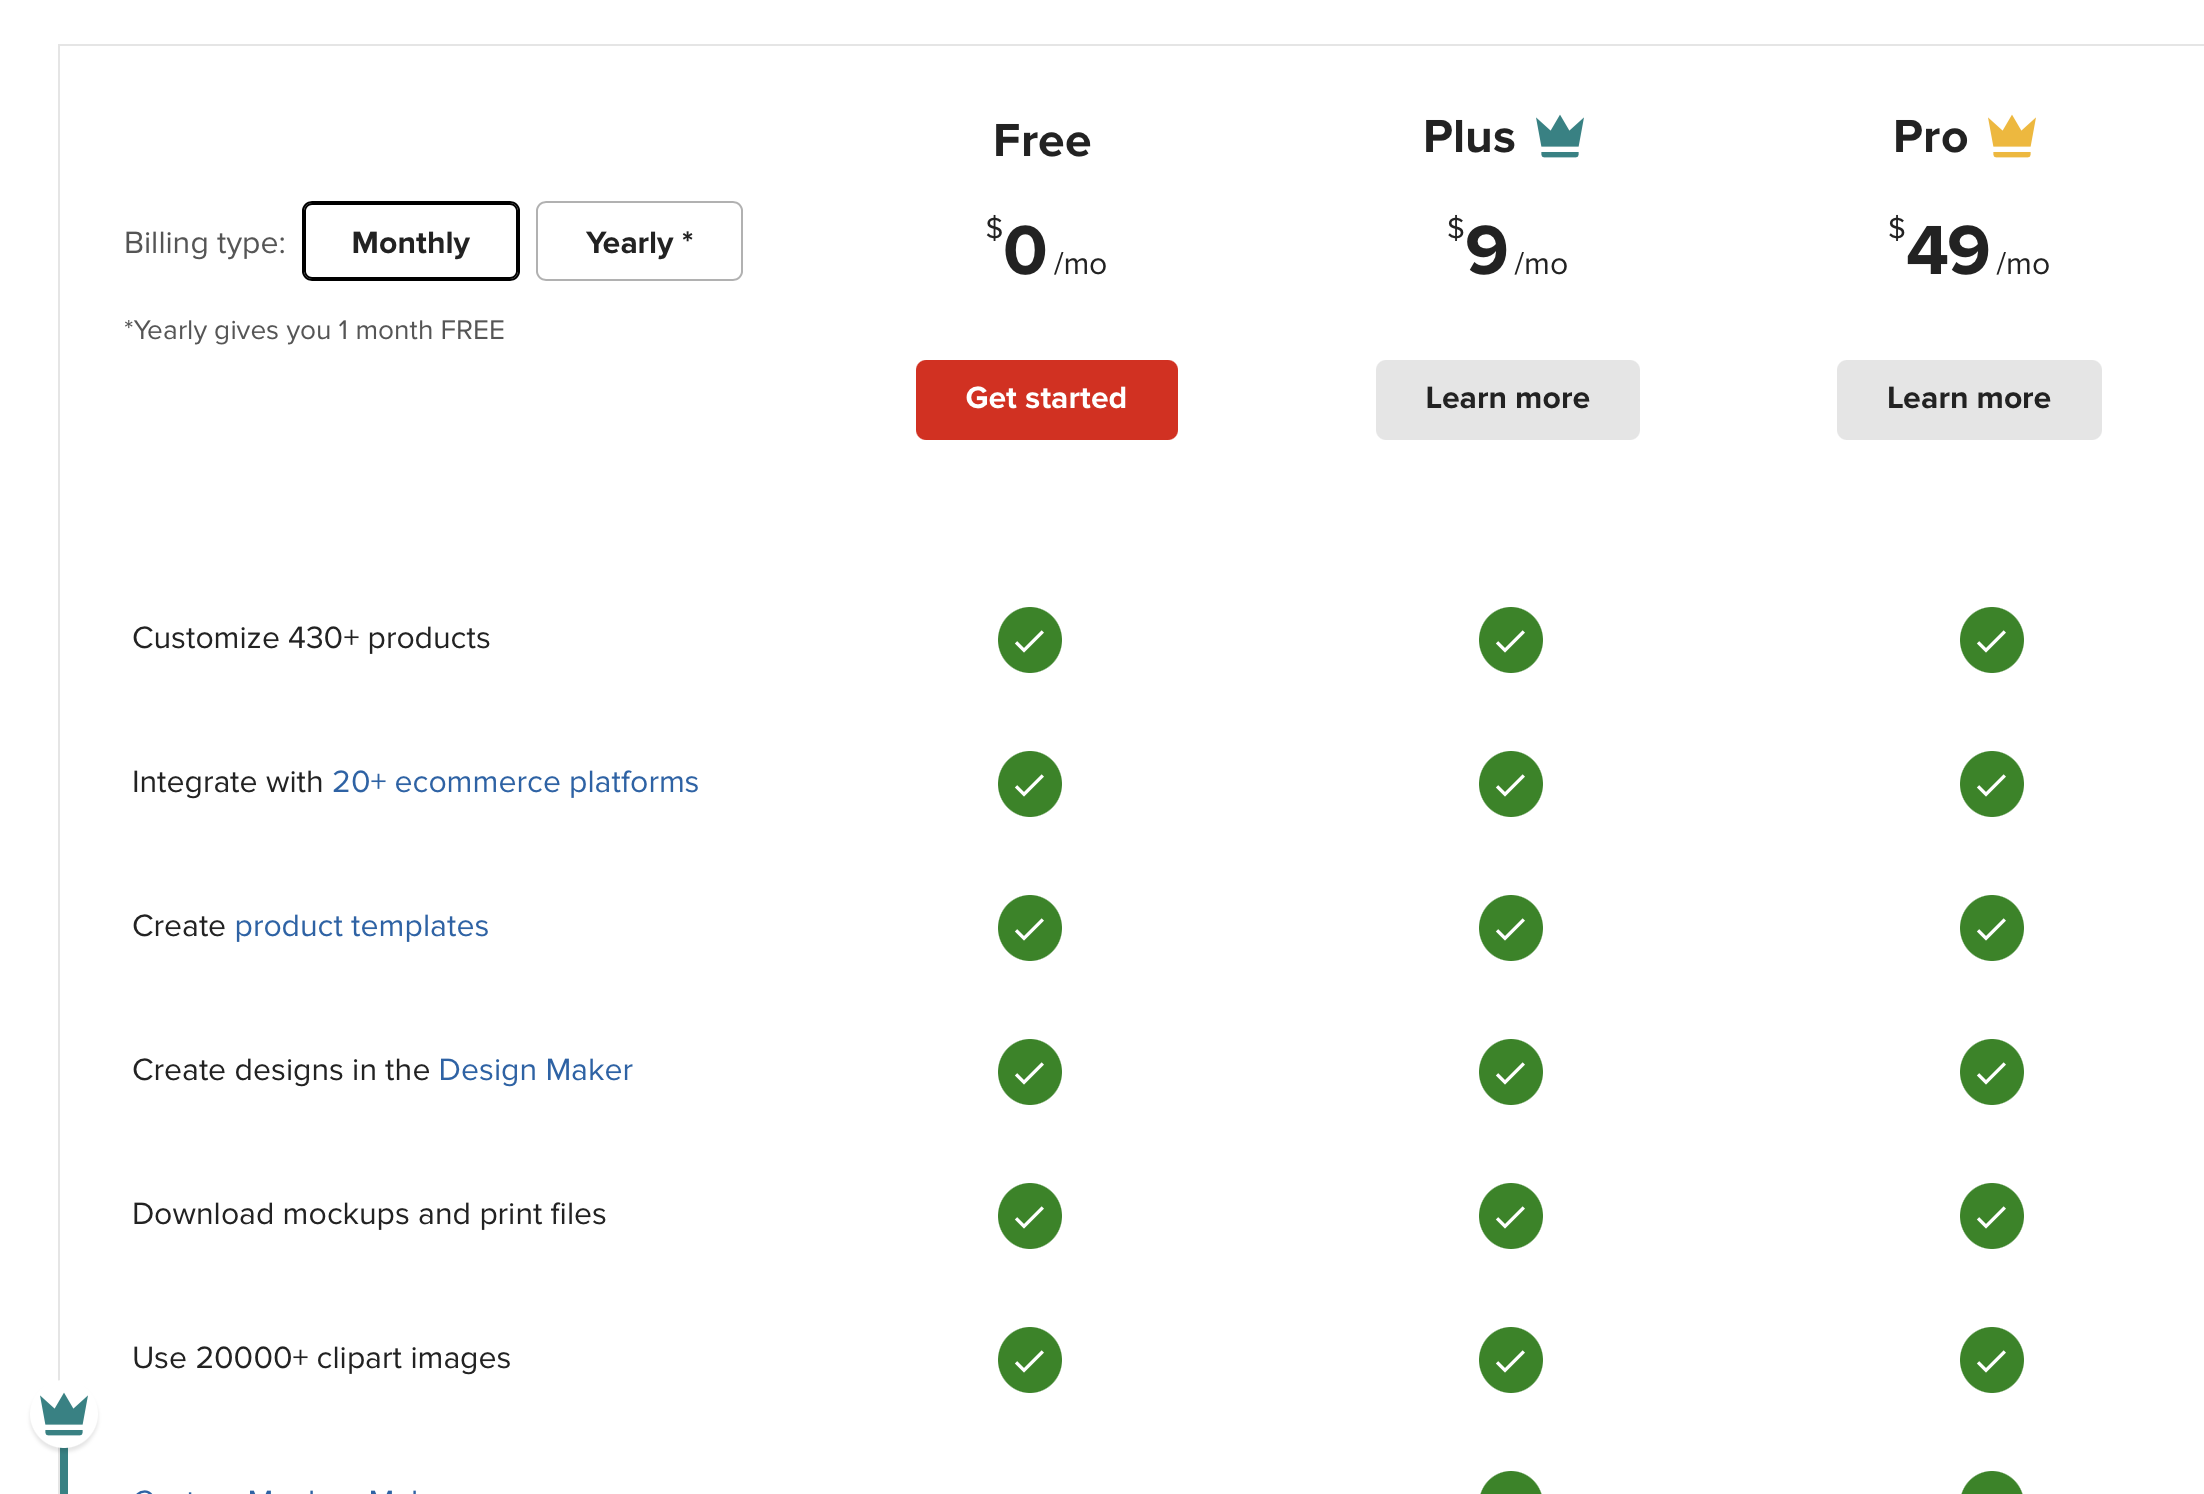The height and width of the screenshot is (1494, 2204).
Task: Click the Free plan heading
Action: [x=1041, y=141]
